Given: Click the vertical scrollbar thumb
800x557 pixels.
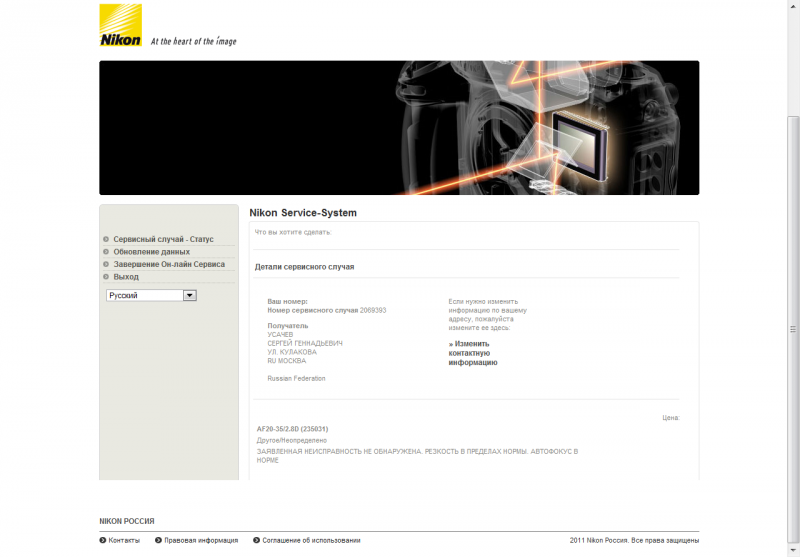Looking at the screenshot, I should pyautogui.click(x=793, y=329).
